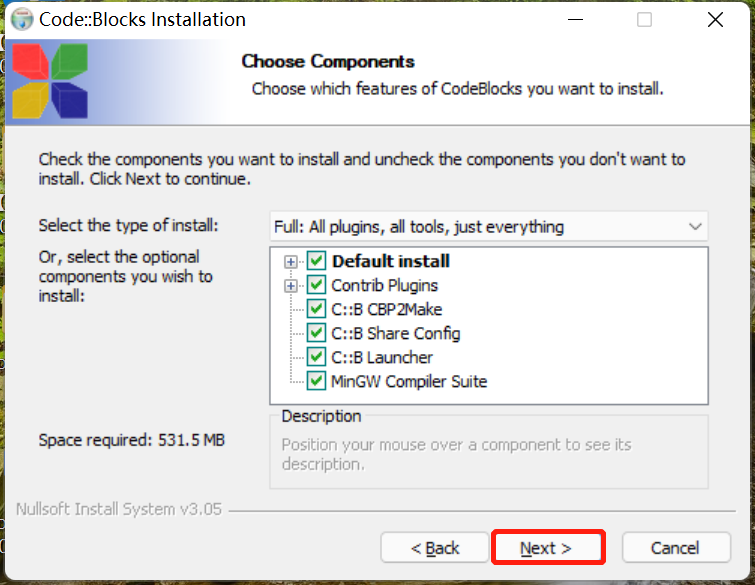Select the Default install label
Viewport: 755px width, 585px height.
click(x=391, y=261)
